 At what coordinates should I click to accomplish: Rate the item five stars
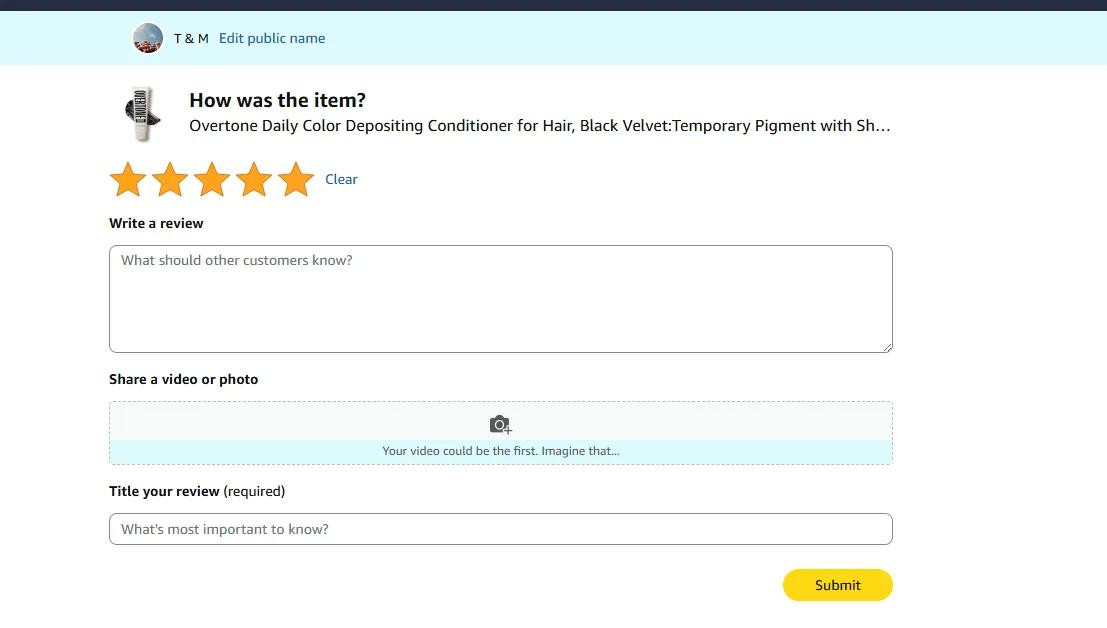click(296, 180)
